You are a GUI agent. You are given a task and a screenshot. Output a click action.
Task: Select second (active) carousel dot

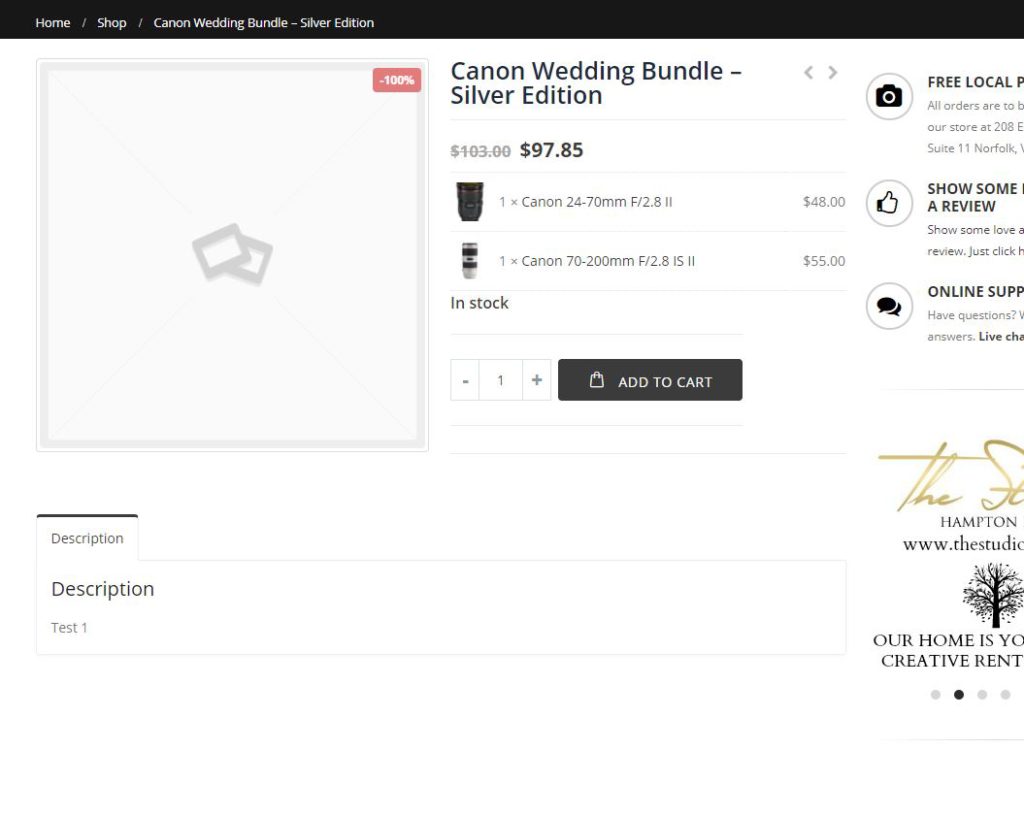click(x=959, y=694)
